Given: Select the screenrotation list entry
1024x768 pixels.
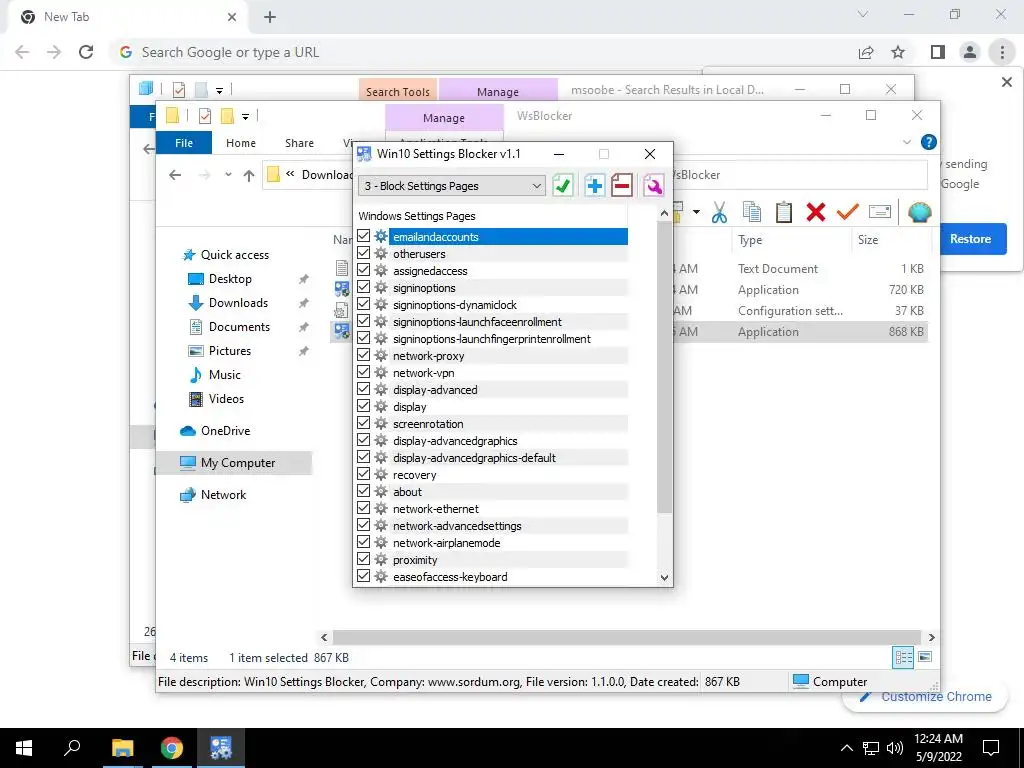Looking at the screenshot, I should click(428, 424).
